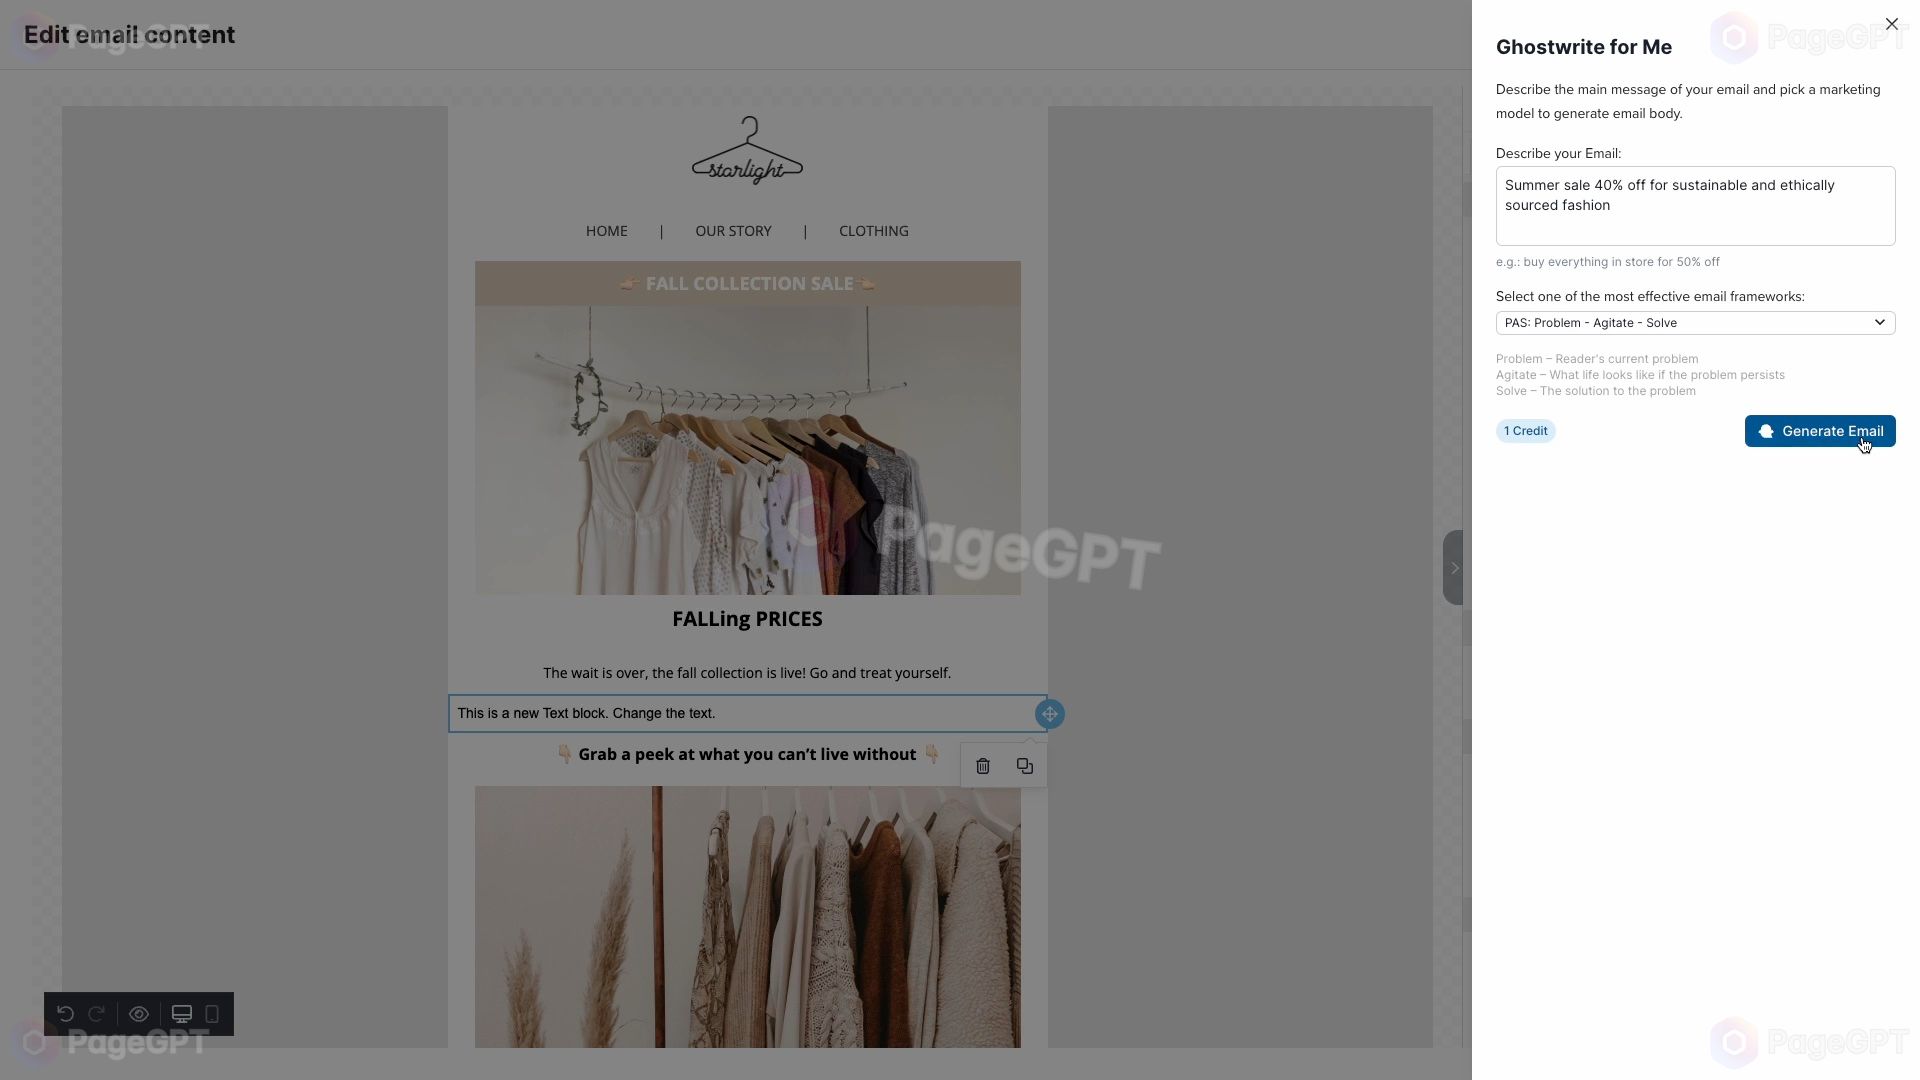
Task: Click the delete block icon
Action: 982,765
